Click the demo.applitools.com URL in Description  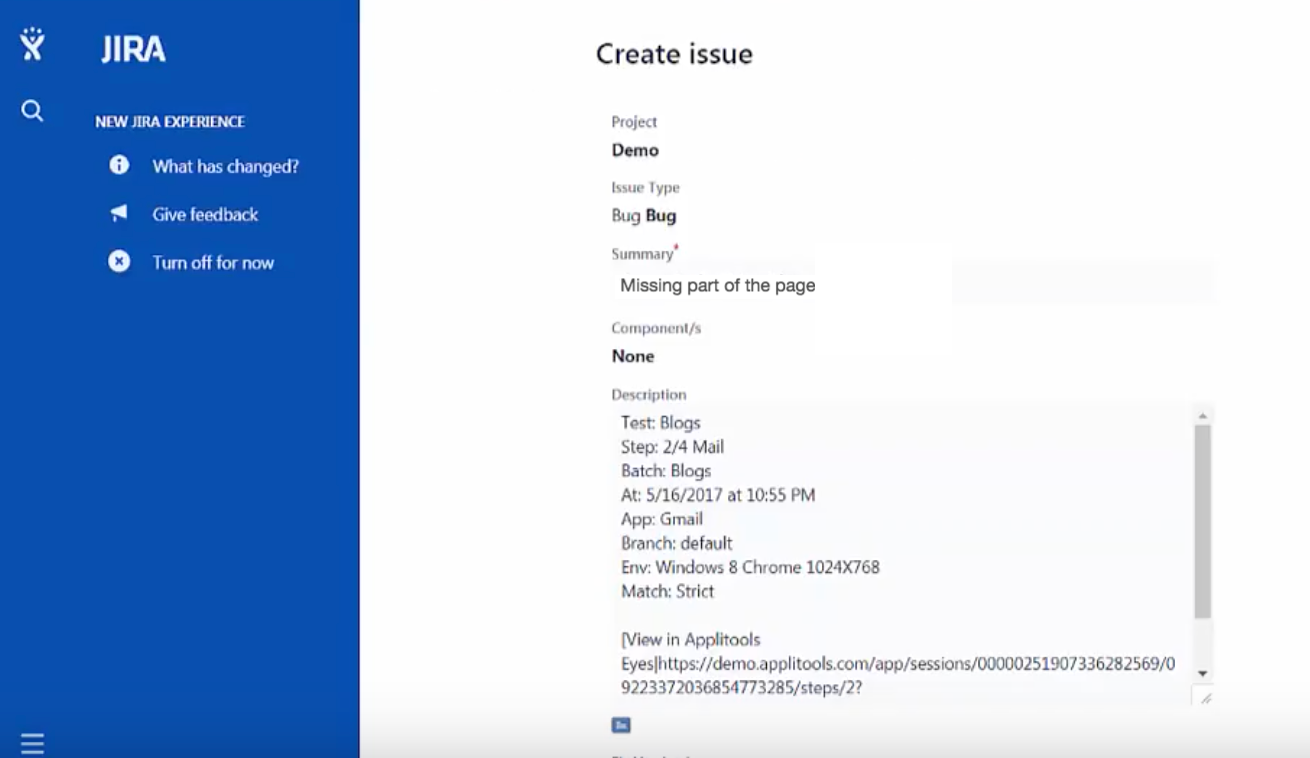(x=898, y=675)
